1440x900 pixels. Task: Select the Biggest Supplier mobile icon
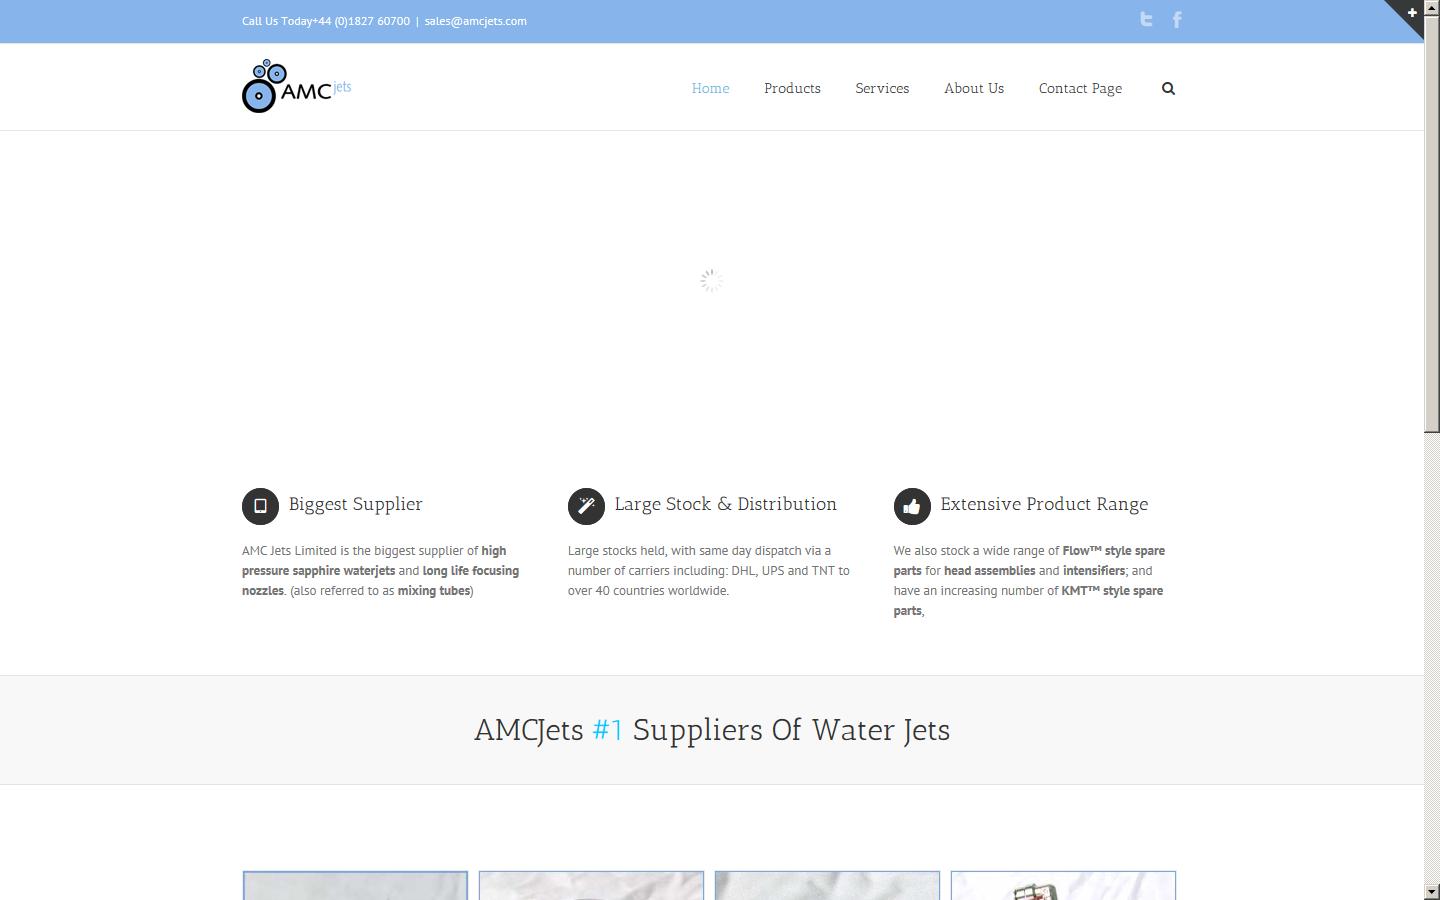259,506
